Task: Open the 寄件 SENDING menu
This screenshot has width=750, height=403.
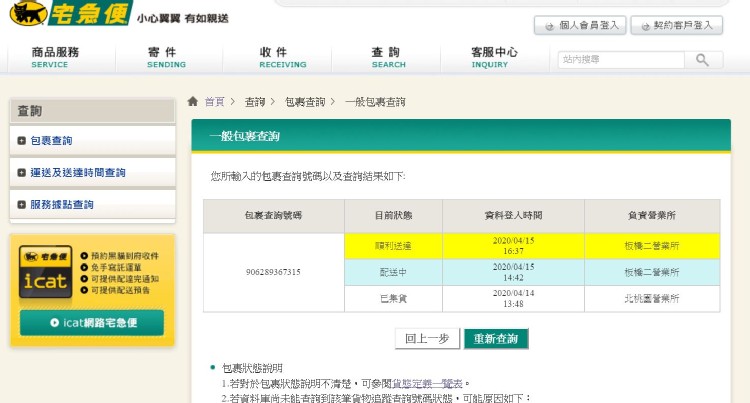Action: pos(166,57)
